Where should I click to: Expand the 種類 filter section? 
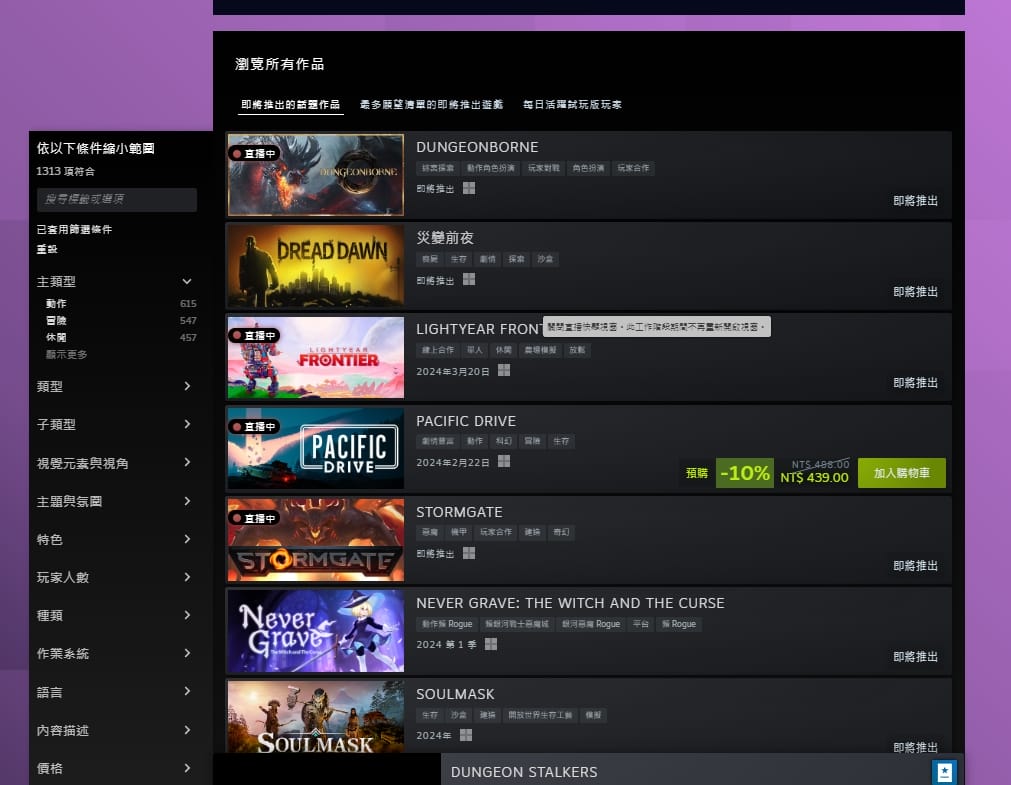(187, 615)
